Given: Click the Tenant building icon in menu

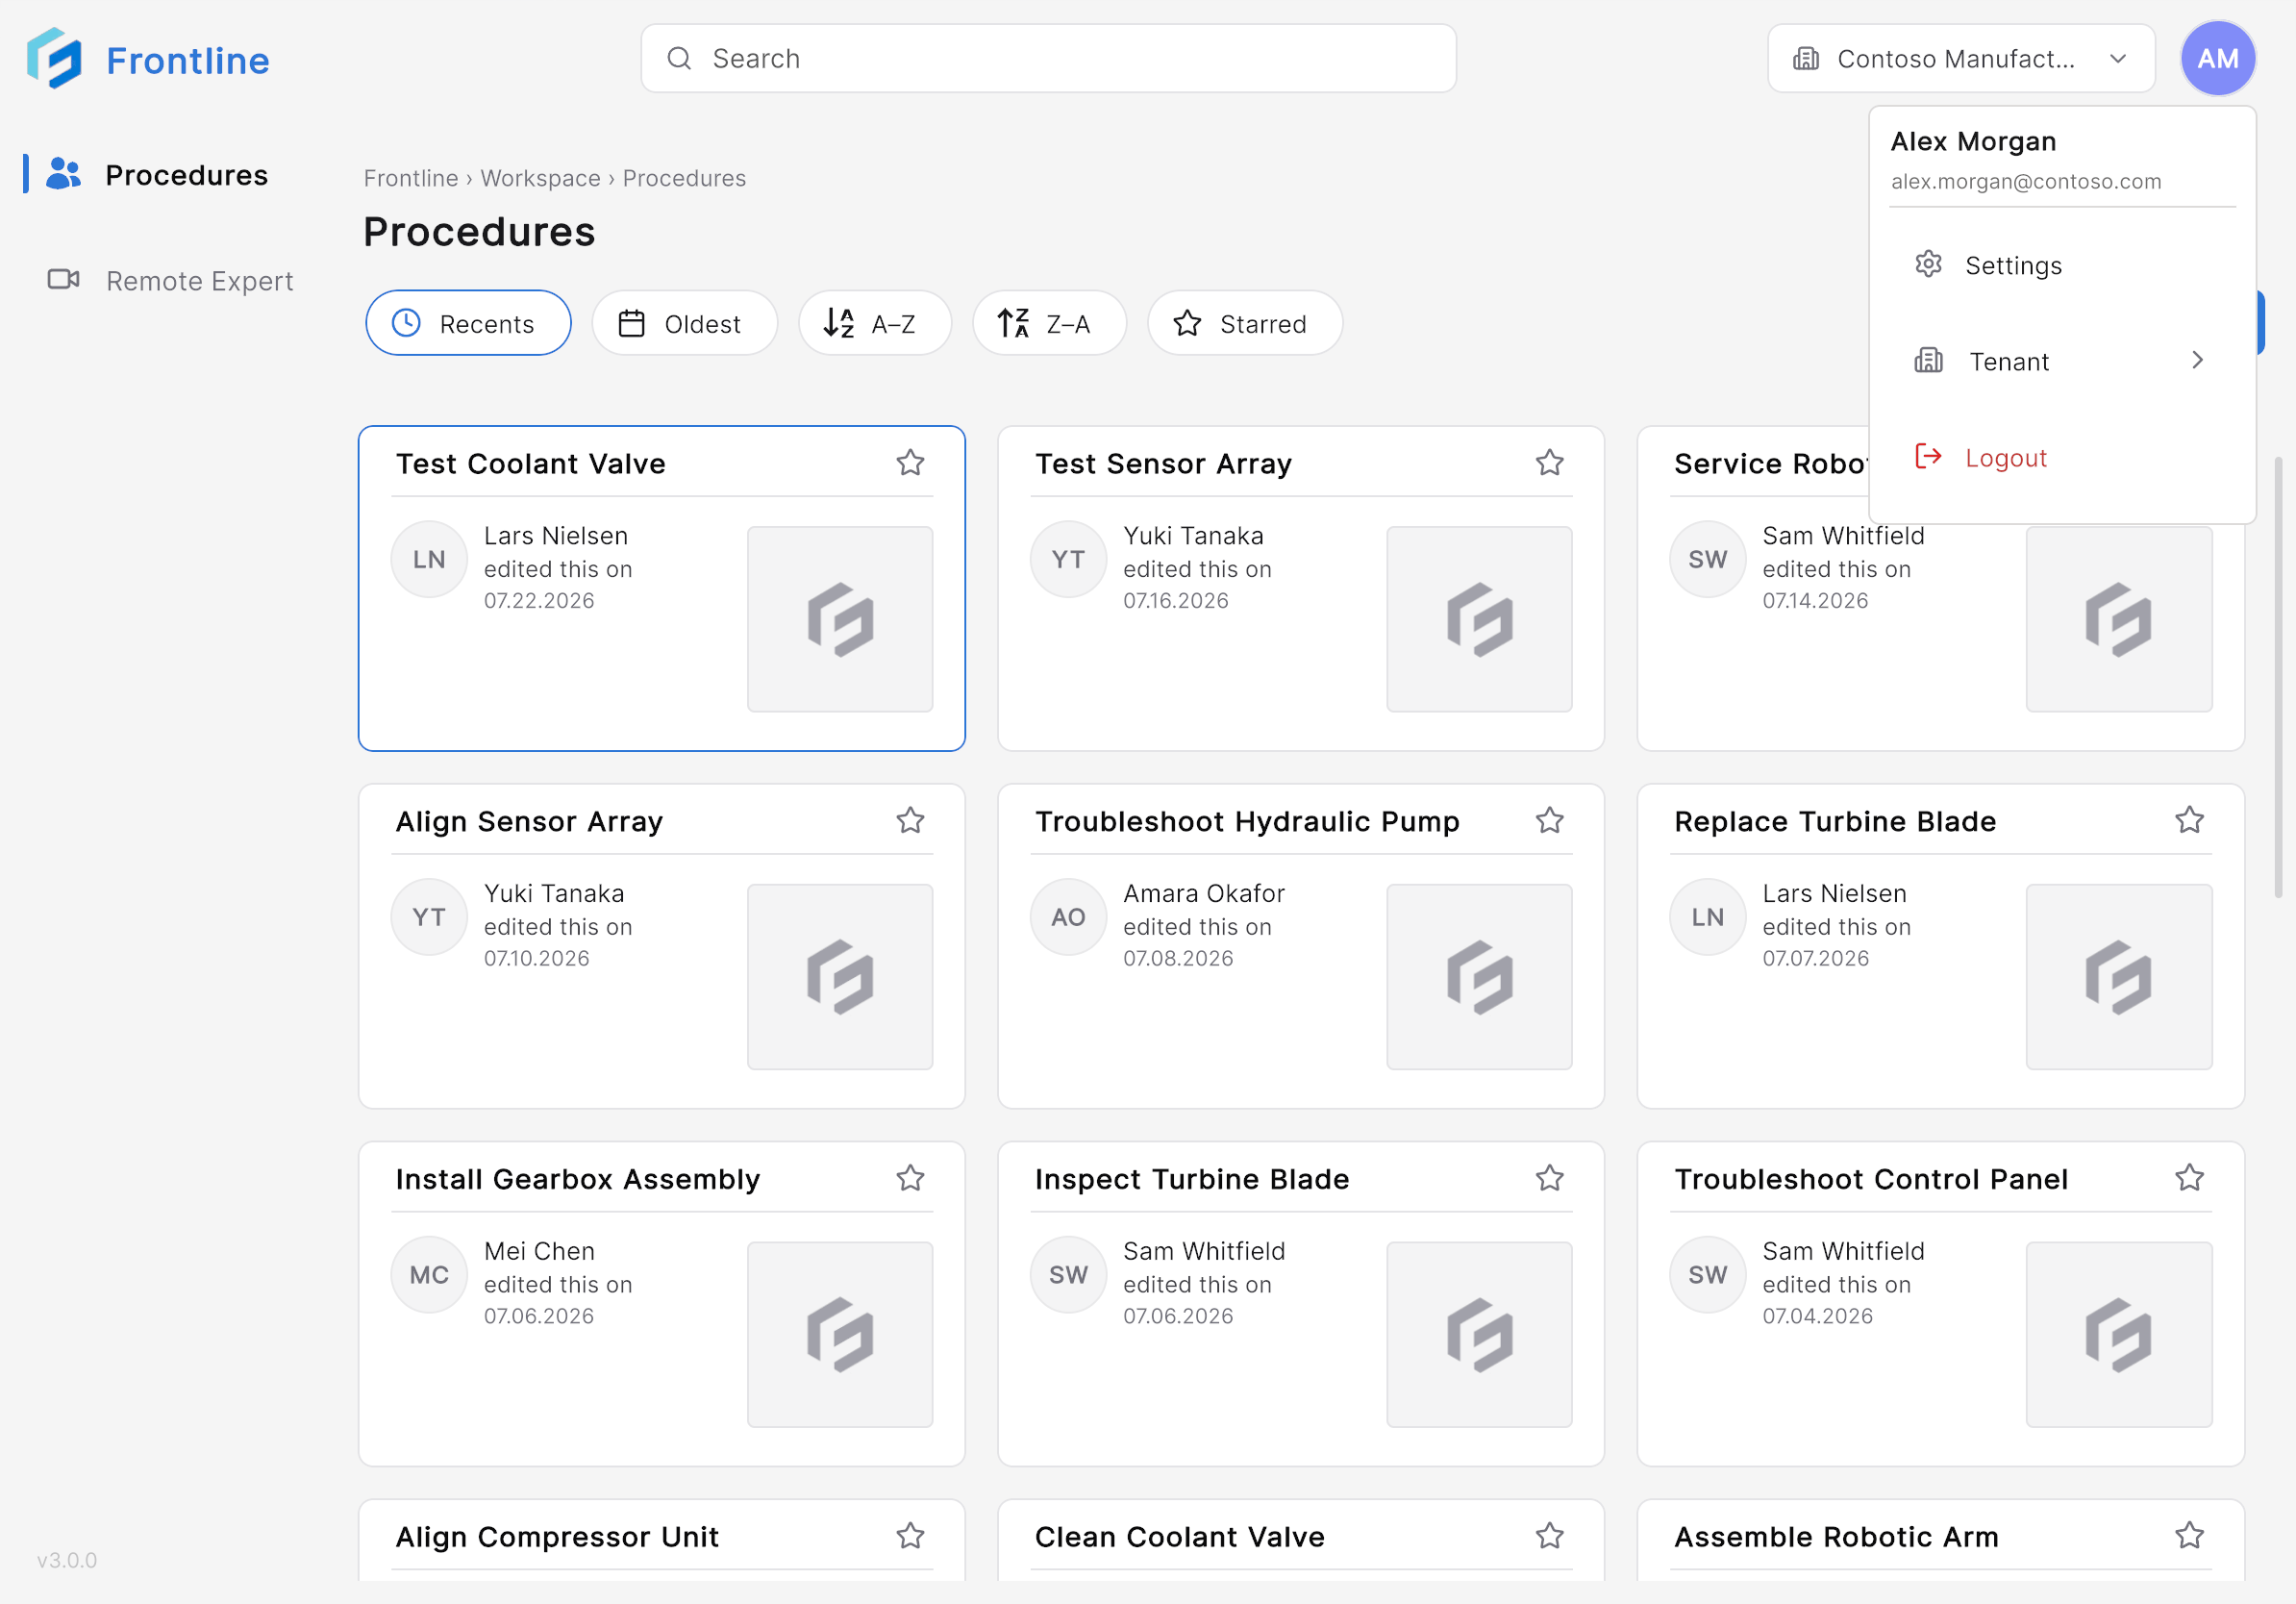Looking at the screenshot, I should tap(1928, 360).
